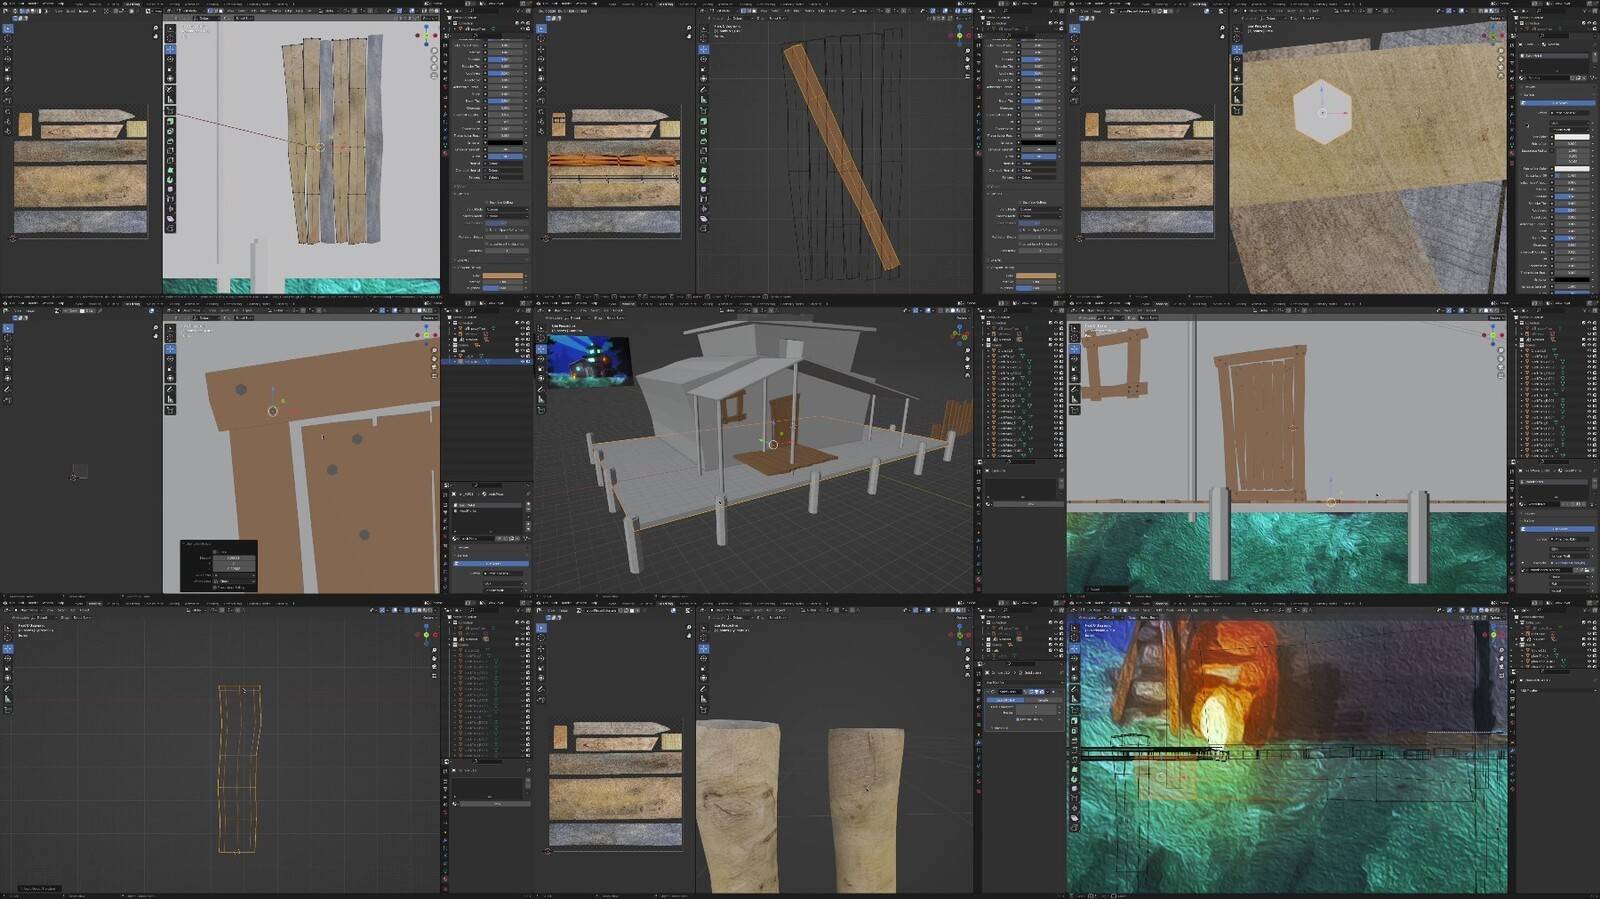Screen dimensions: 1600x899
Task: Pick the Rotate tool in the house-model viewport
Action: click(x=541, y=358)
